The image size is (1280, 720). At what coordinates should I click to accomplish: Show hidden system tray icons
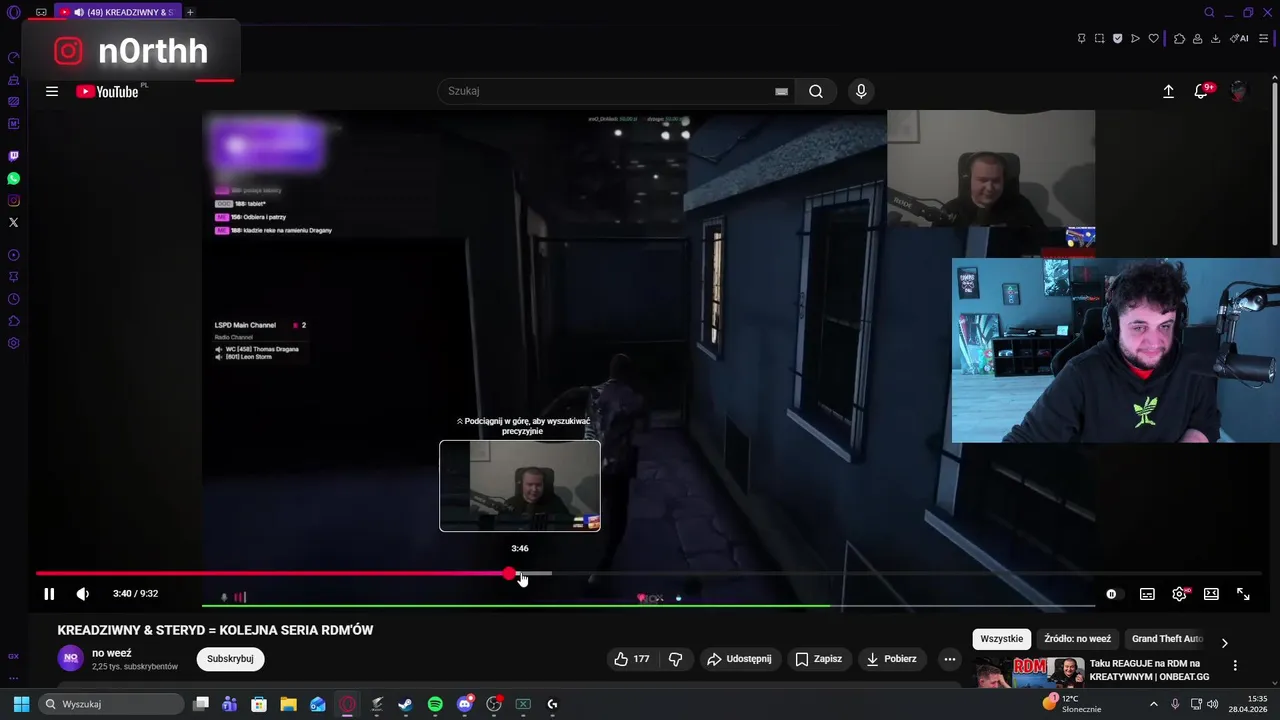[1153, 704]
